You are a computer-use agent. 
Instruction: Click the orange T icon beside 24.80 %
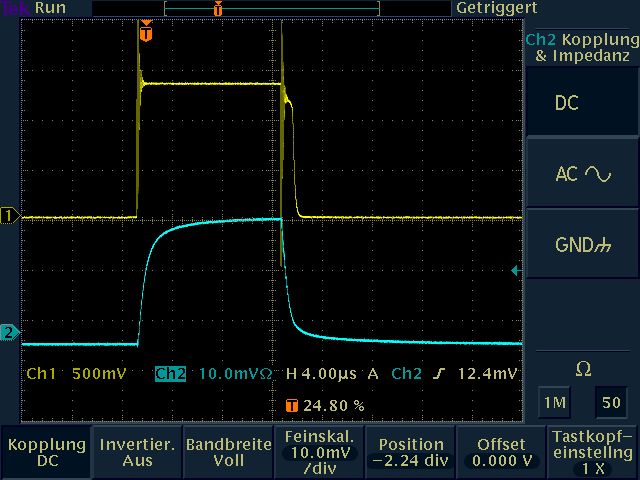pyautogui.click(x=291, y=406)
